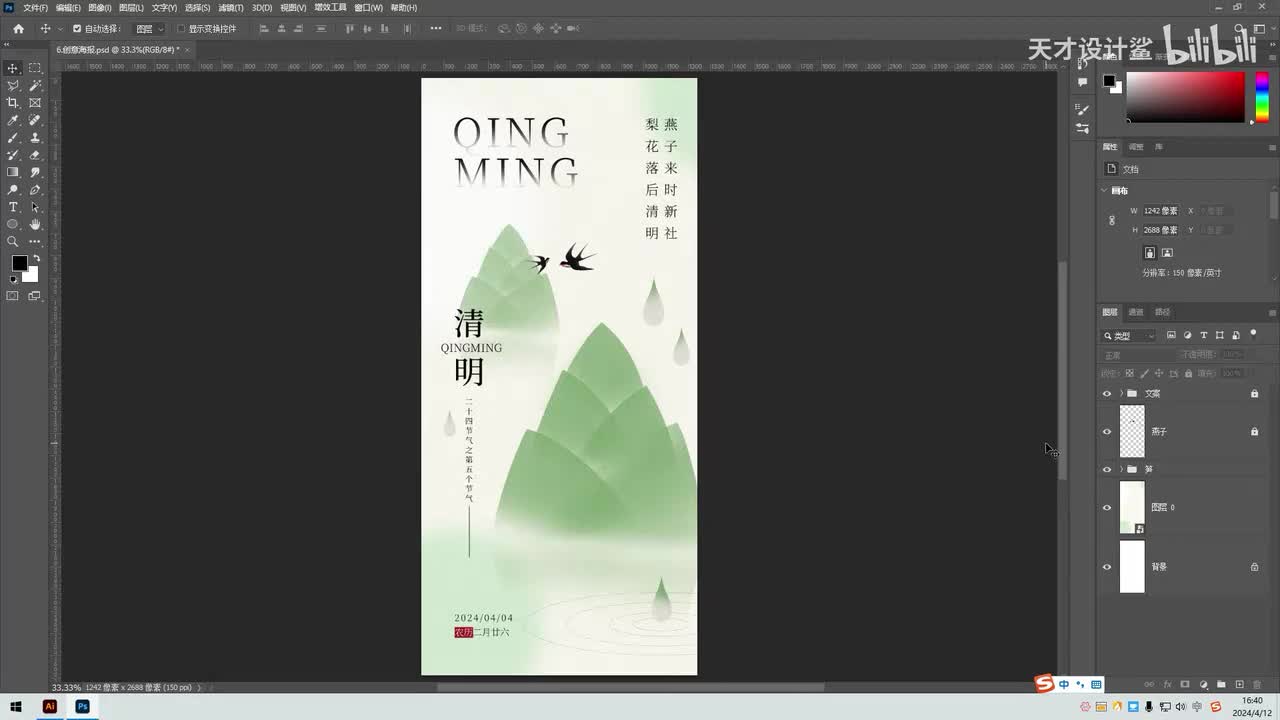
Task: Select the History Brush tool
Action: [13, 155]
